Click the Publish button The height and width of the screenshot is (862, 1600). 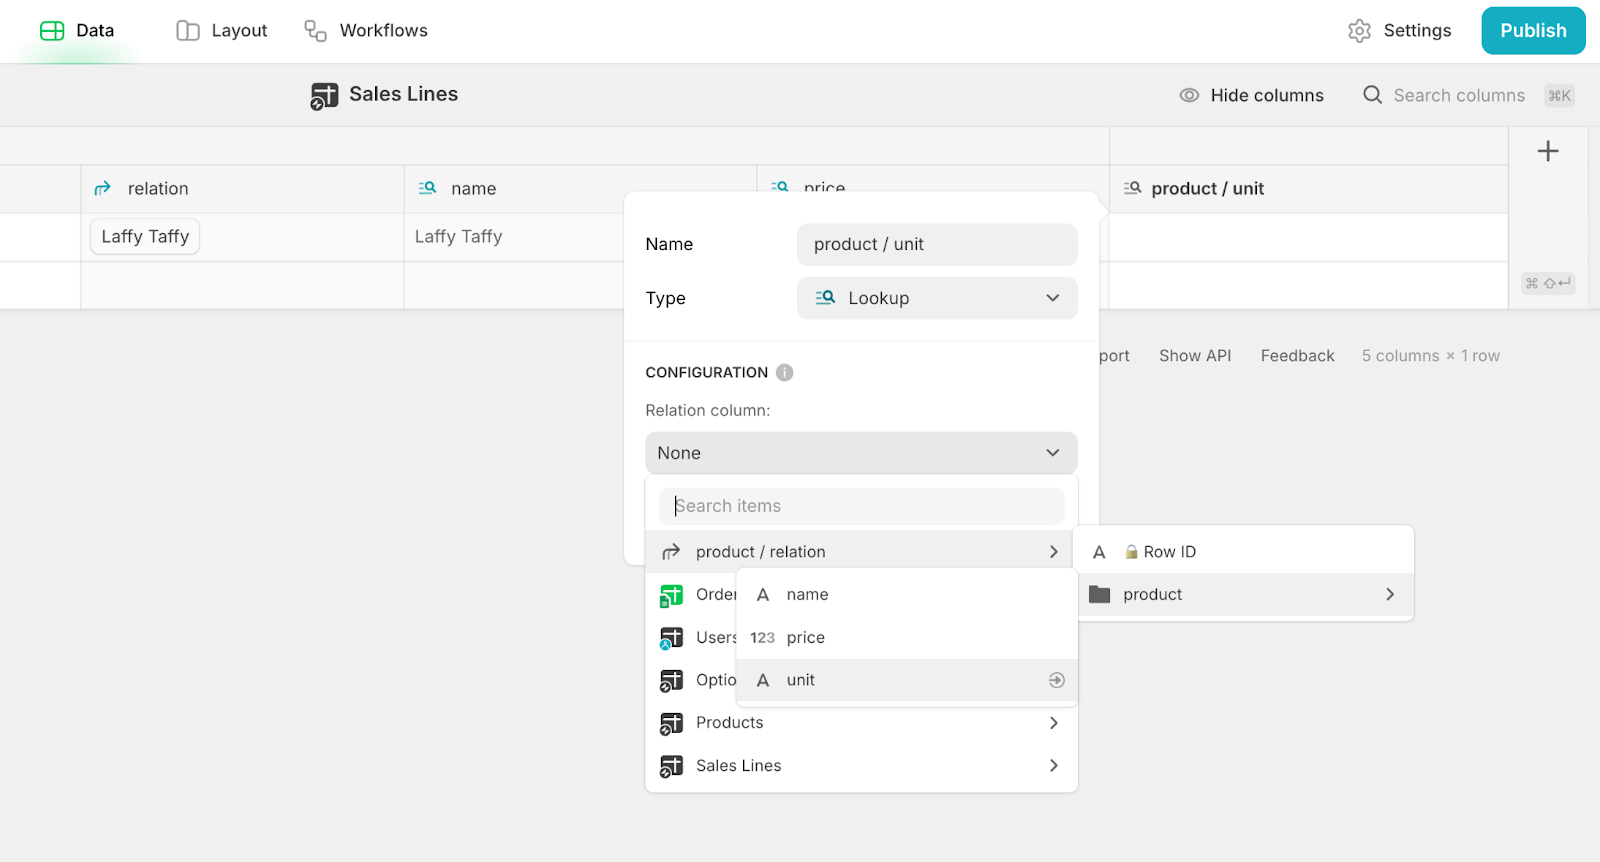point(1533,31)
